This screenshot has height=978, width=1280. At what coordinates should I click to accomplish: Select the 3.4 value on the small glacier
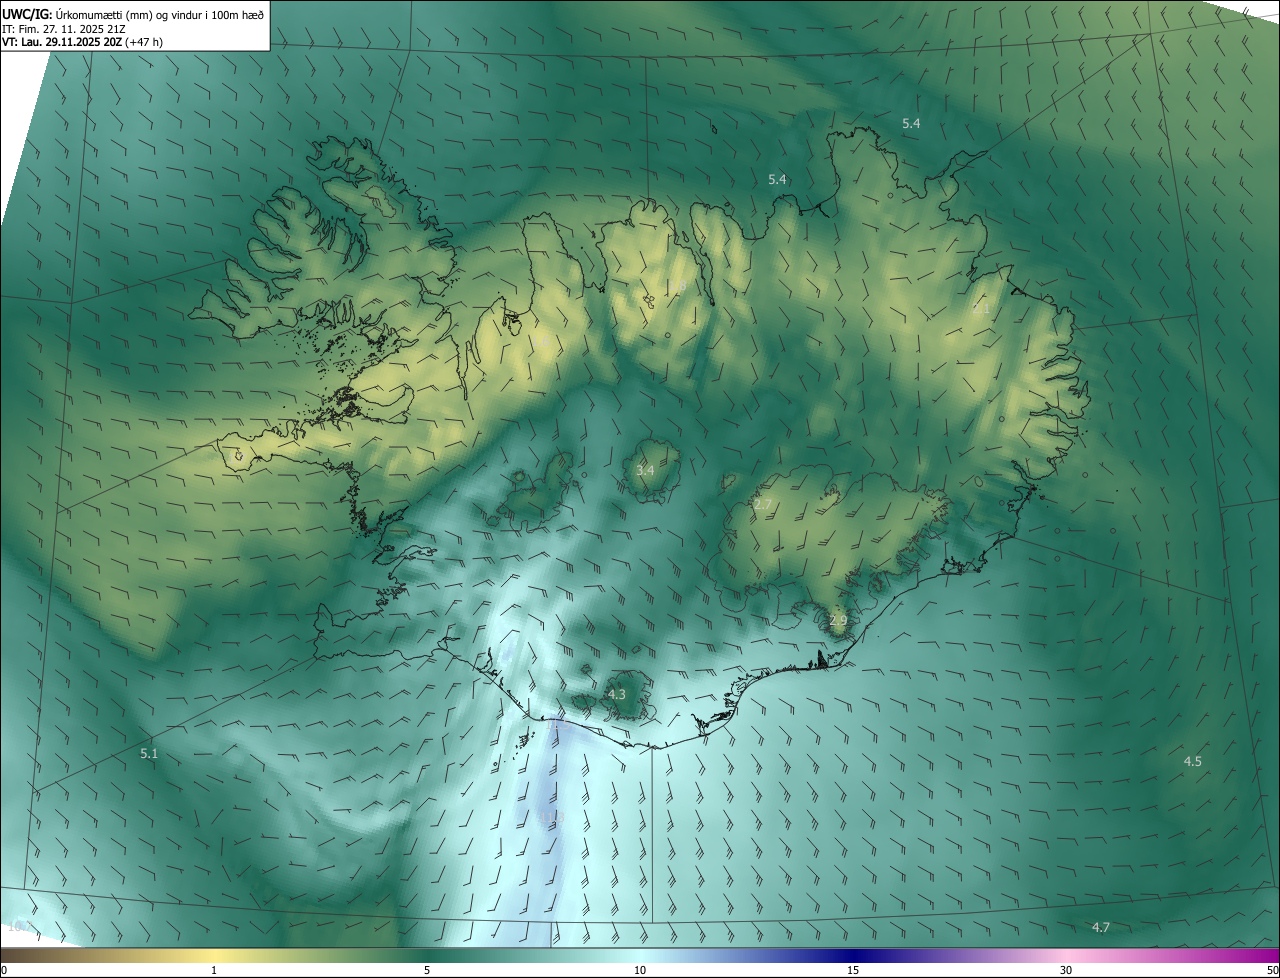[645, 470]
